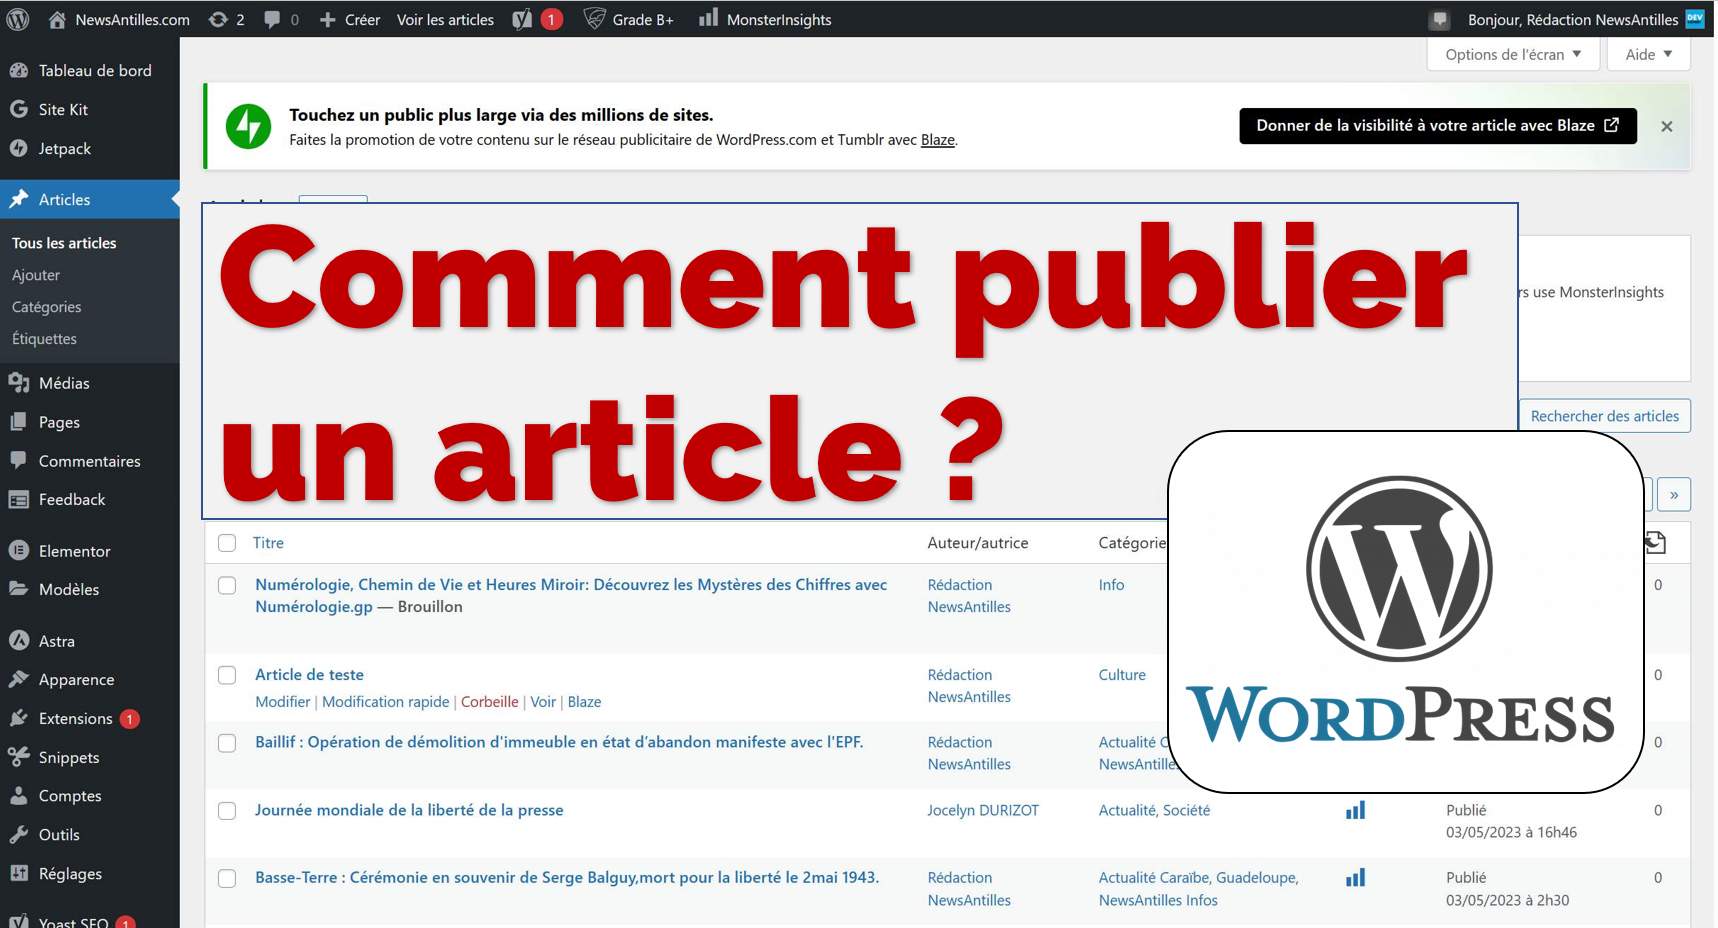Follow the Blaze link in banner text

tap(937, 140)
